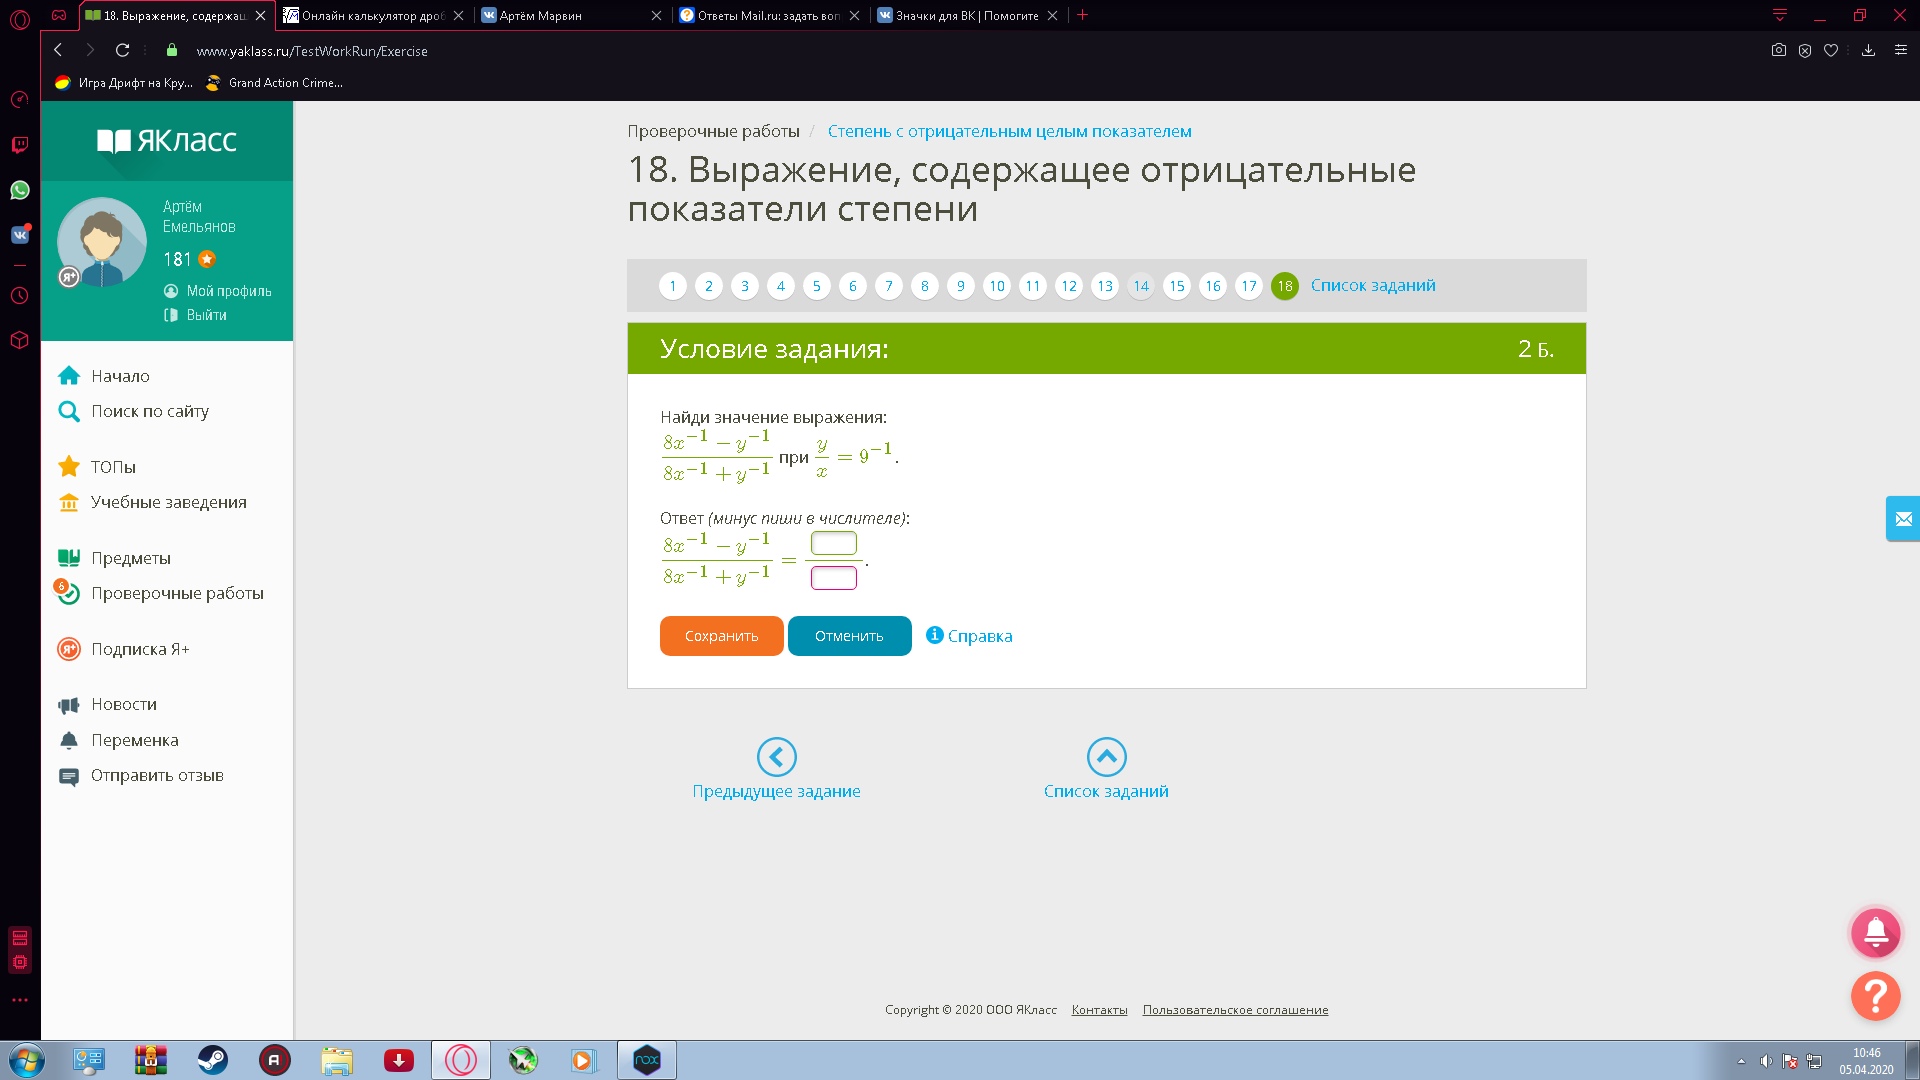Click the denominator answer input field
1920x1080 pixels.
pos(833,578)
